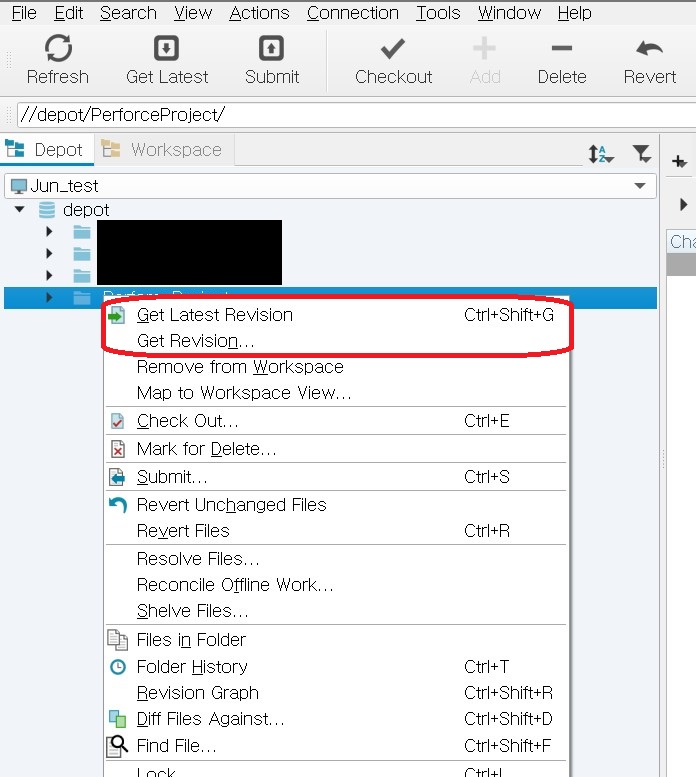The width and height of the screenshot is (696, 777).
Task: Open the Jun_test workspace dropdown
Action: click(639, 186)
